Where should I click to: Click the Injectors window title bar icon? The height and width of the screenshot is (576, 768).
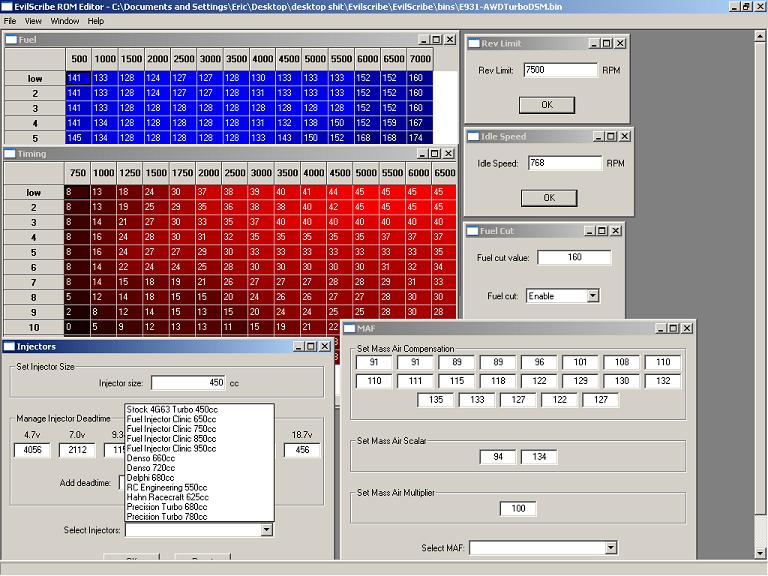pos(9,347)
